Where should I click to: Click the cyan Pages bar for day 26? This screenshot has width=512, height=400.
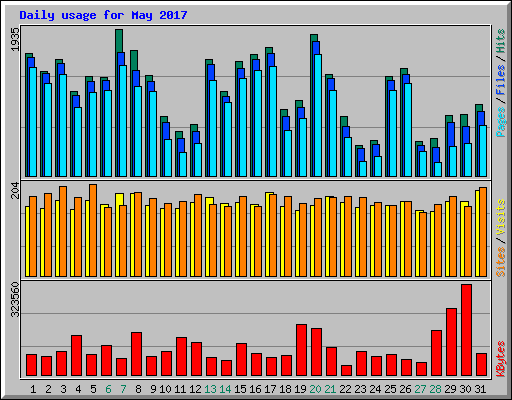pos(408,130)
